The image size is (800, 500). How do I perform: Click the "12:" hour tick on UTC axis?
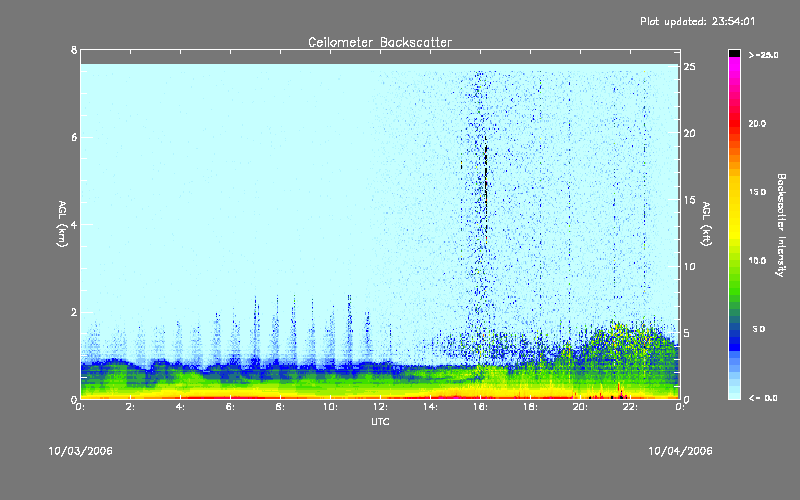click(x=381, y=407)
